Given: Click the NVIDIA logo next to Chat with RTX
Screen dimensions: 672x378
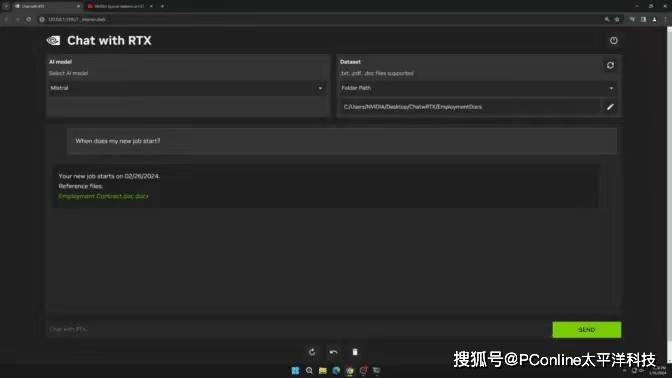Looking at the screenshot, I should click(x=54, y=41).
